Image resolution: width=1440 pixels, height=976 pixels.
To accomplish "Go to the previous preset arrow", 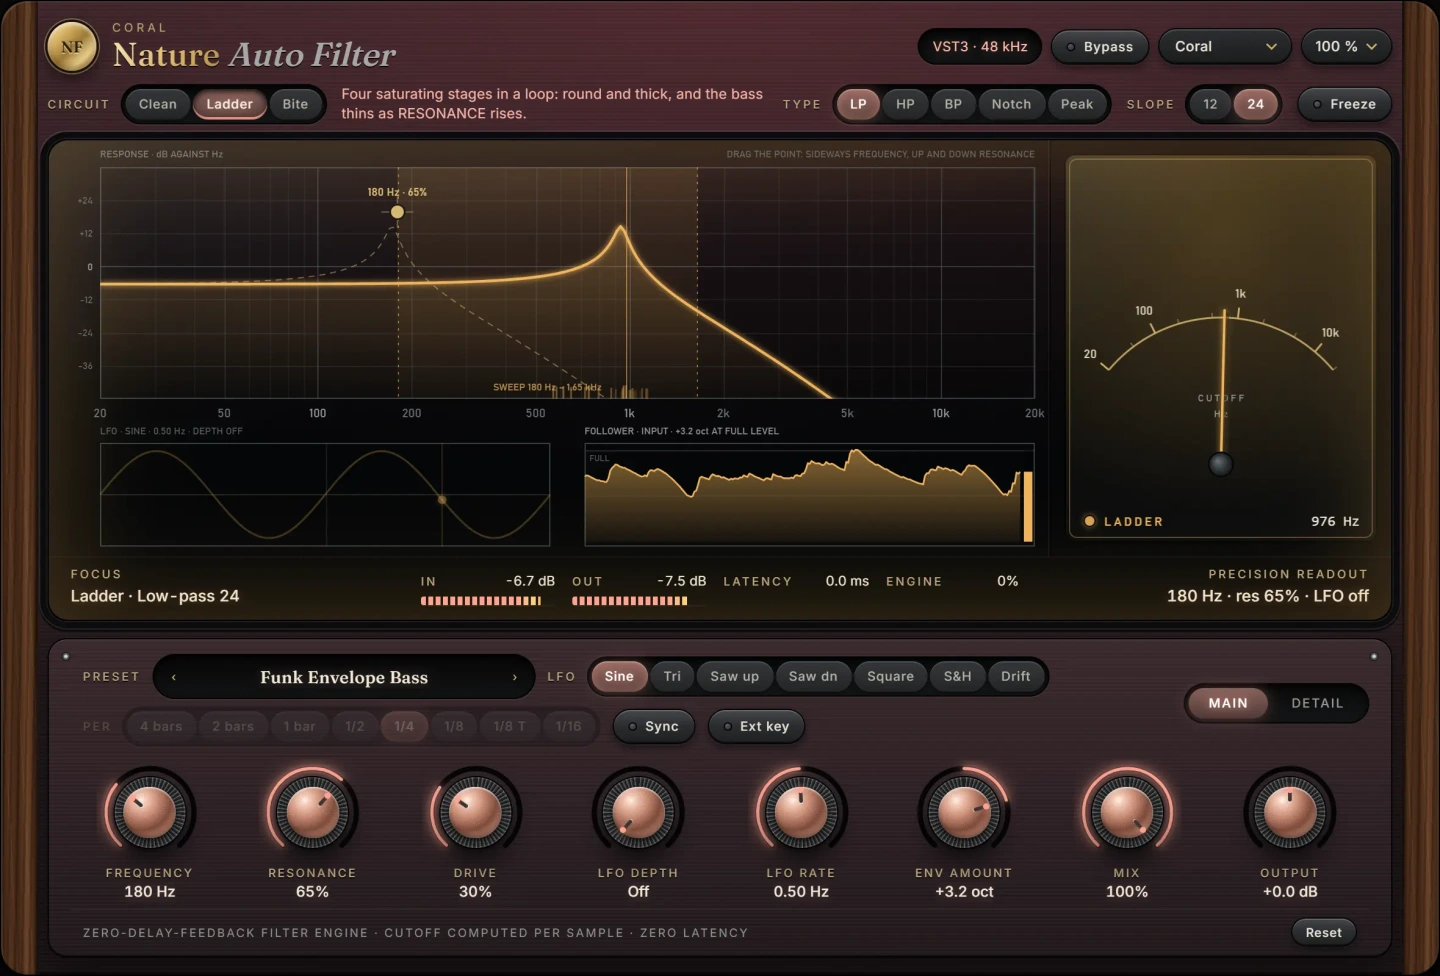I will click(x=174, y=677).
